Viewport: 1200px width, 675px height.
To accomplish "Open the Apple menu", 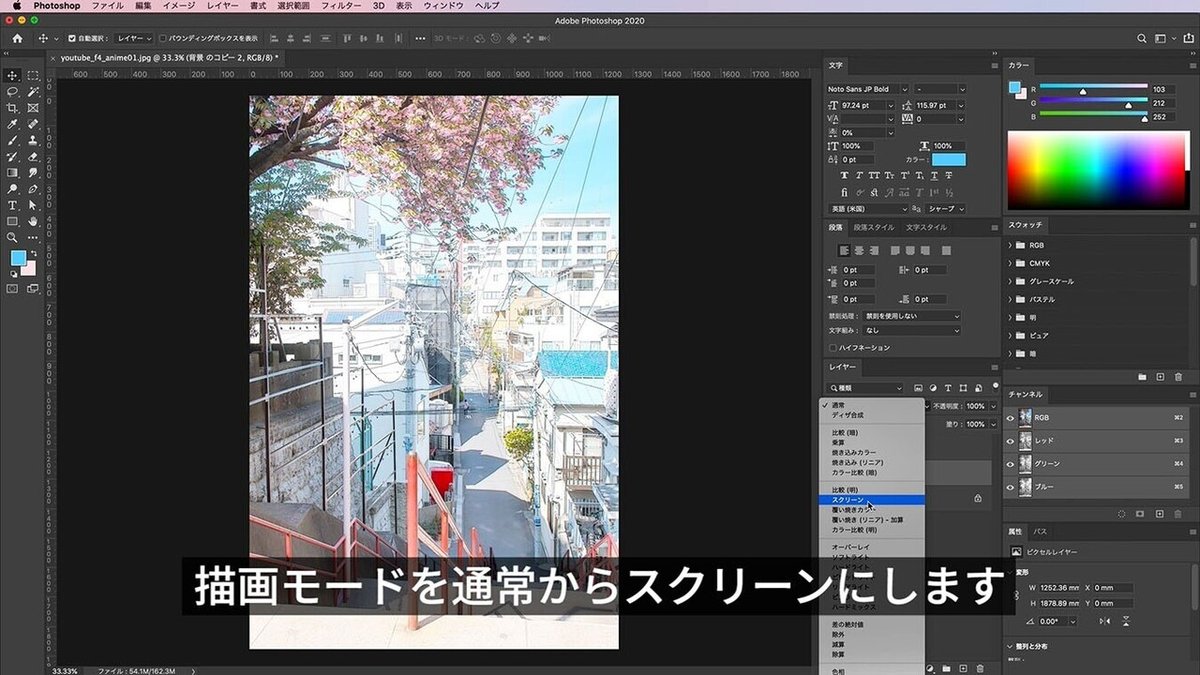I will pos(16,6).
